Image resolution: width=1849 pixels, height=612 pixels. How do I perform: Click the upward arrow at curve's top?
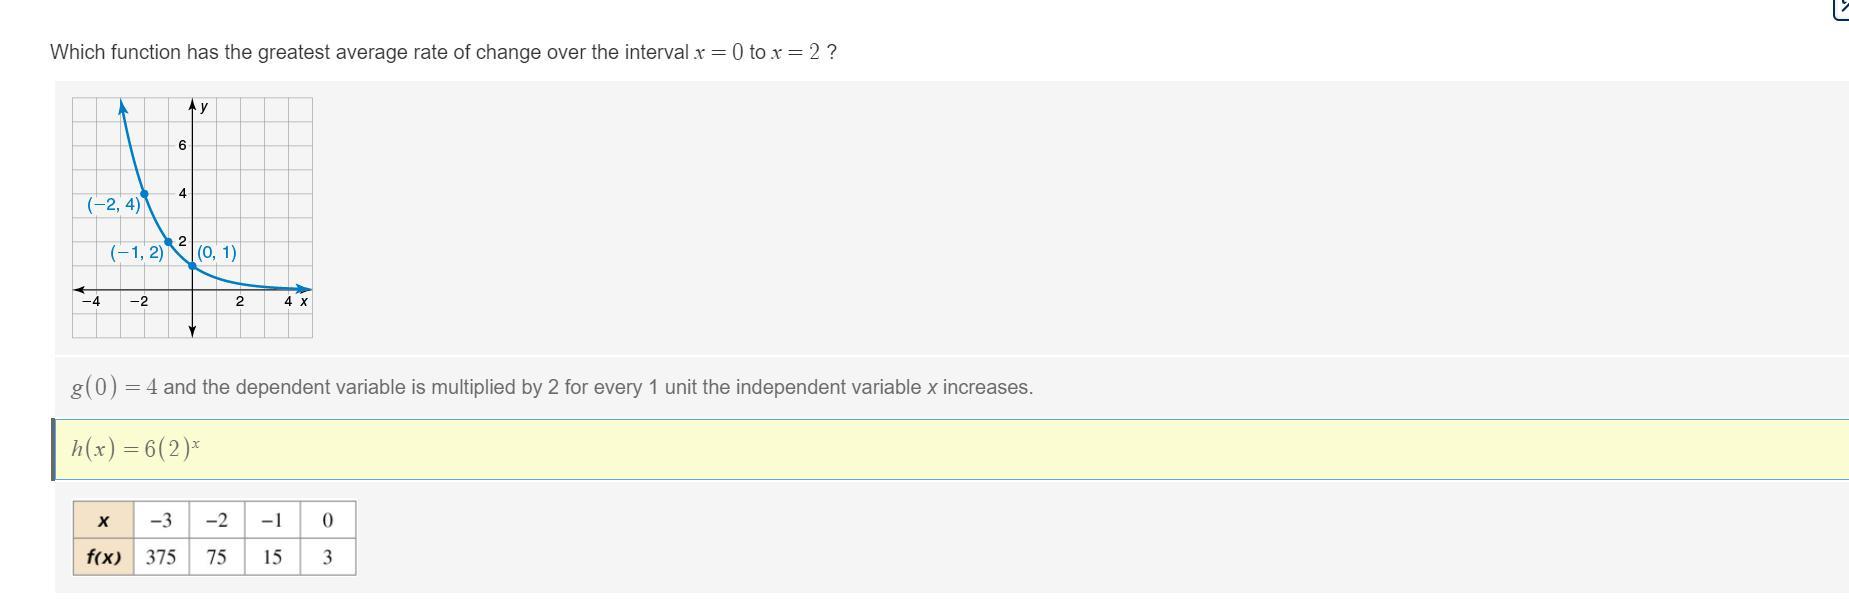122,105
